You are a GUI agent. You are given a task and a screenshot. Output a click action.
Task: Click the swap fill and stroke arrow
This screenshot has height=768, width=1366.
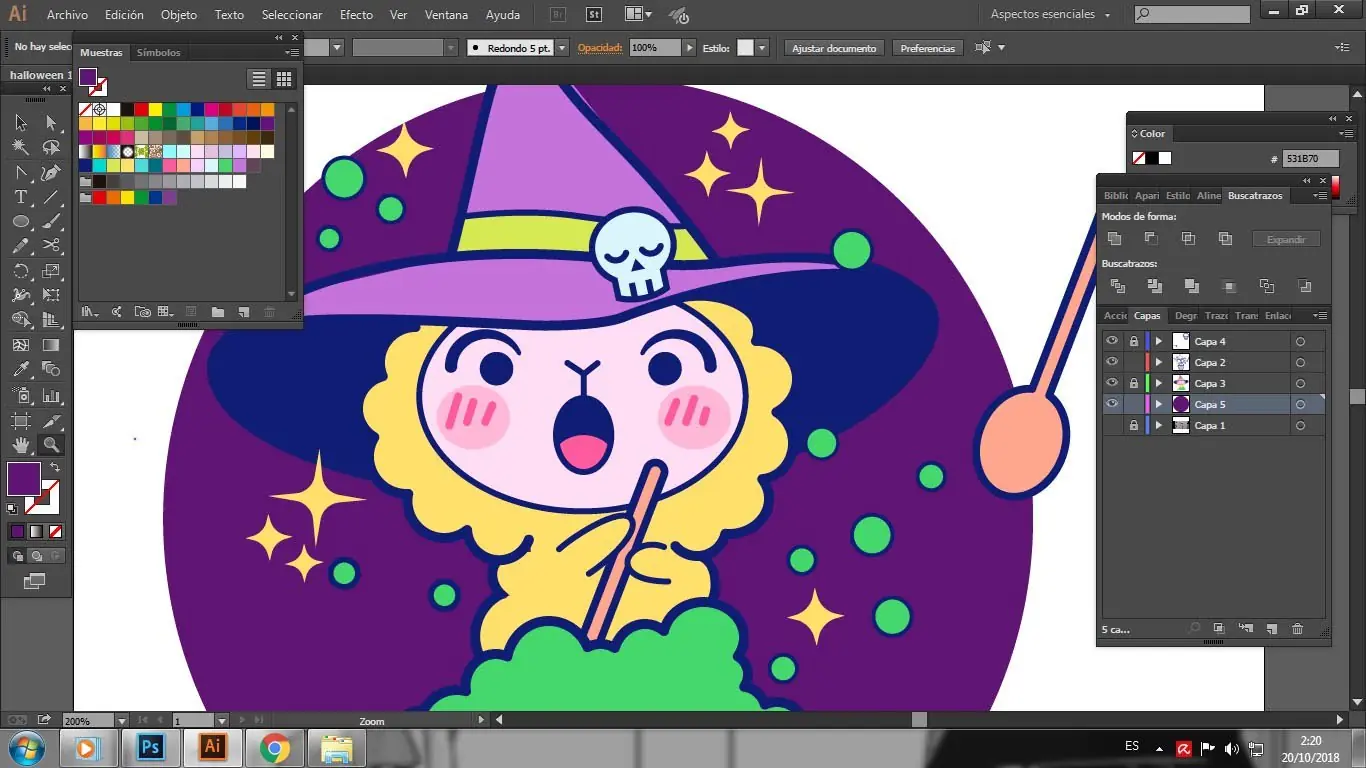tap(55, 467)
